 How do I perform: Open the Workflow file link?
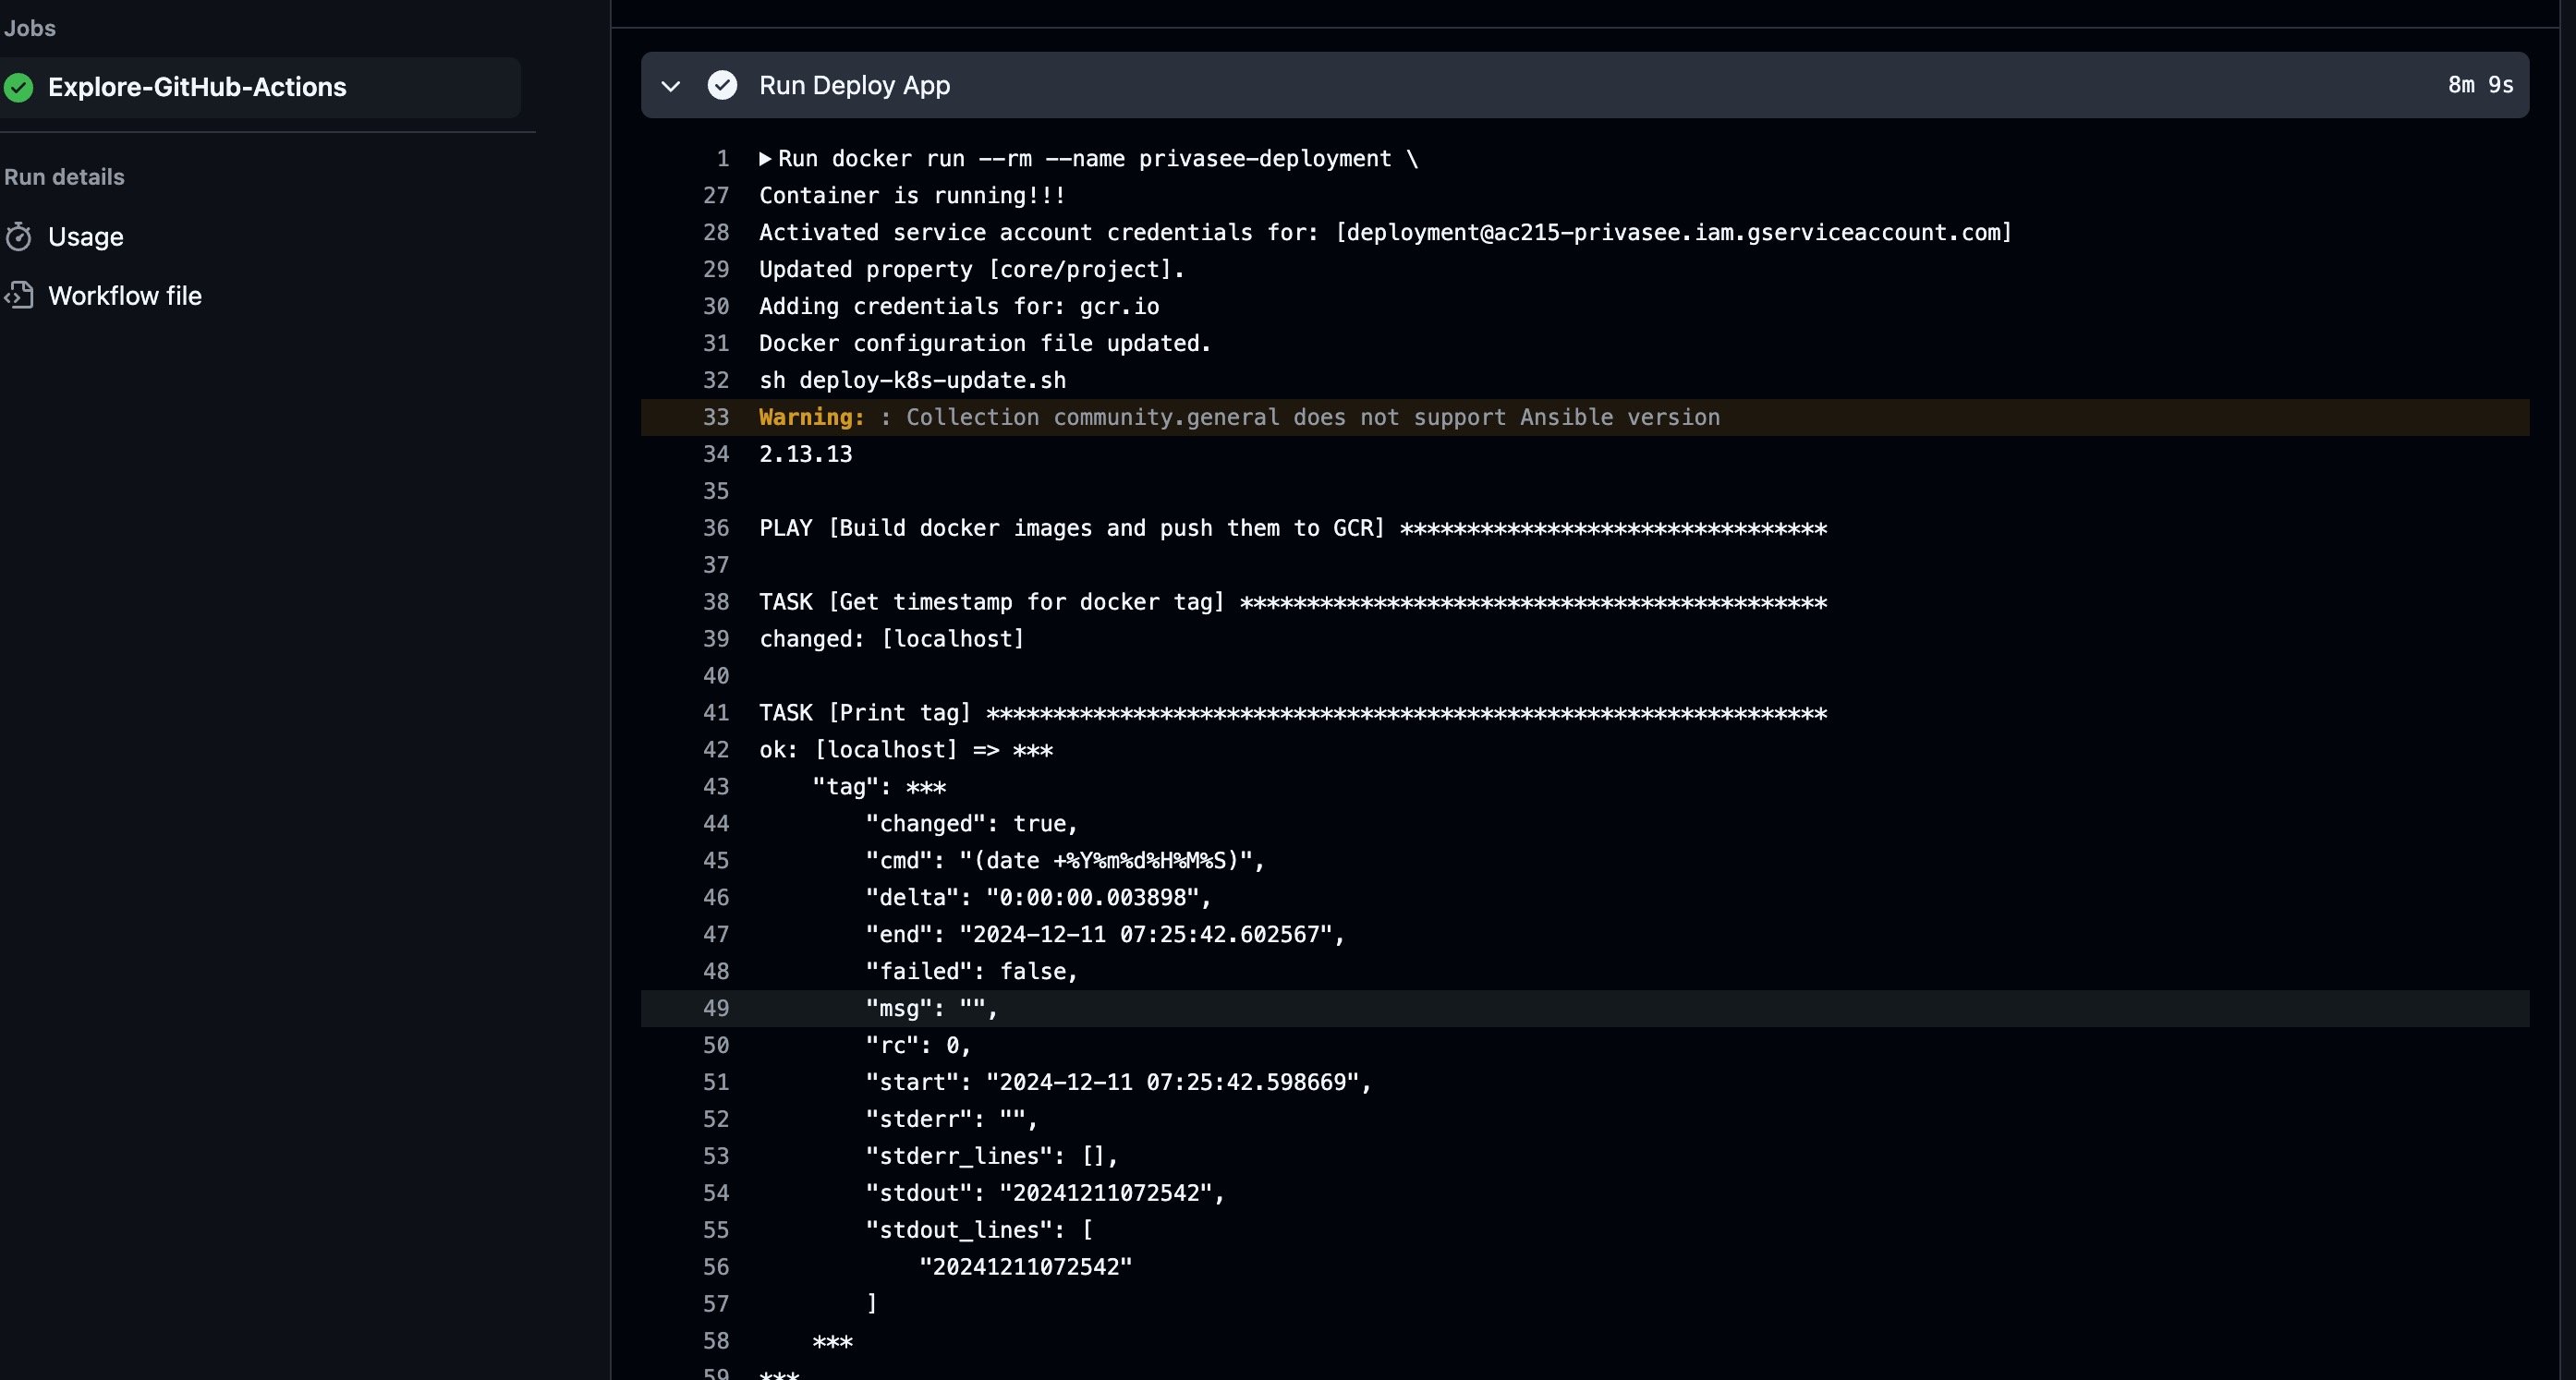[x=125, y=296]
